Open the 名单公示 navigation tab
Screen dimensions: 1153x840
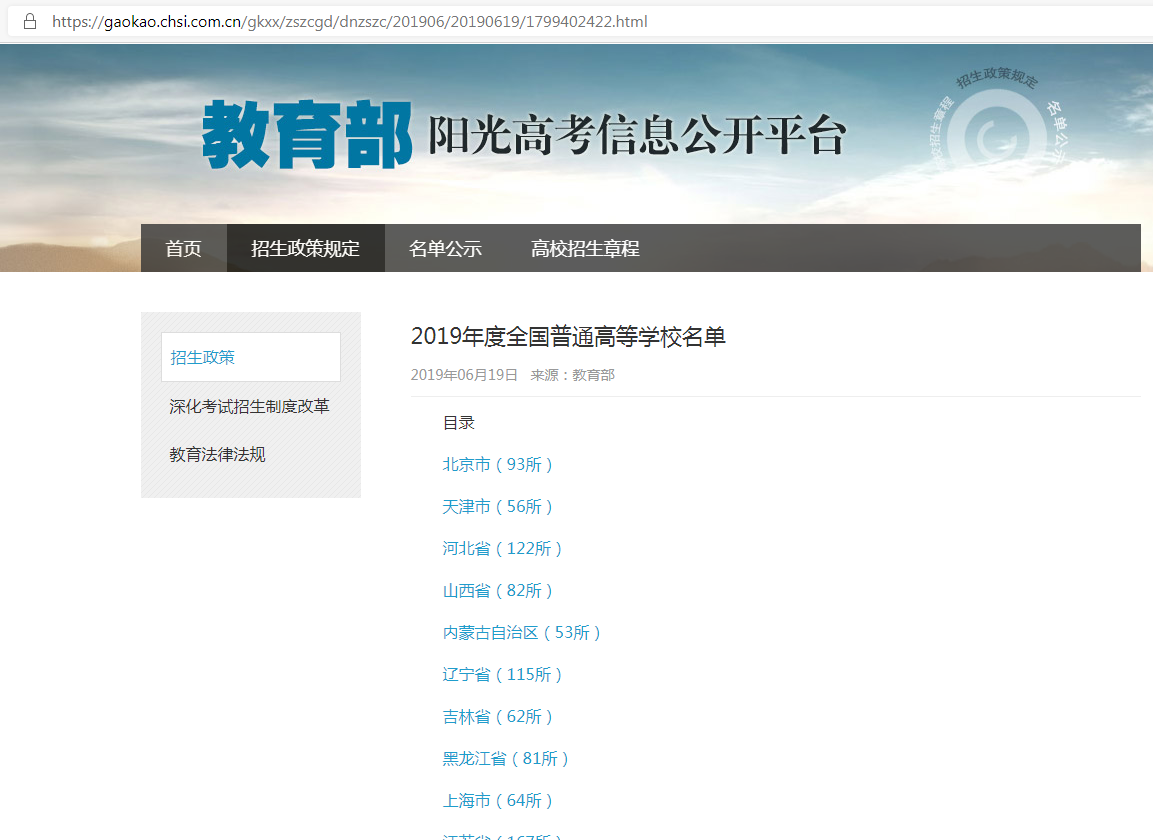click(x=446, y=249)
